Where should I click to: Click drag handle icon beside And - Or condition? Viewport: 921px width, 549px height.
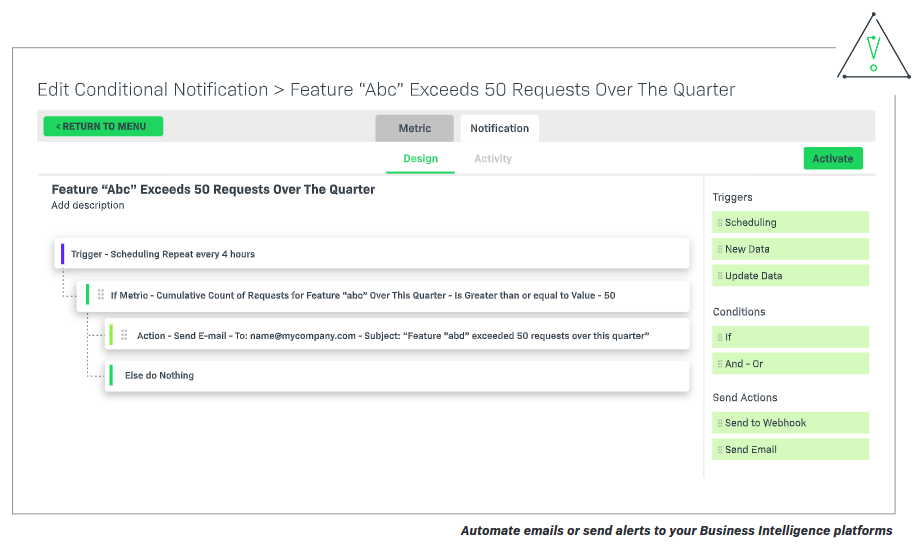(x=719, y=364)
